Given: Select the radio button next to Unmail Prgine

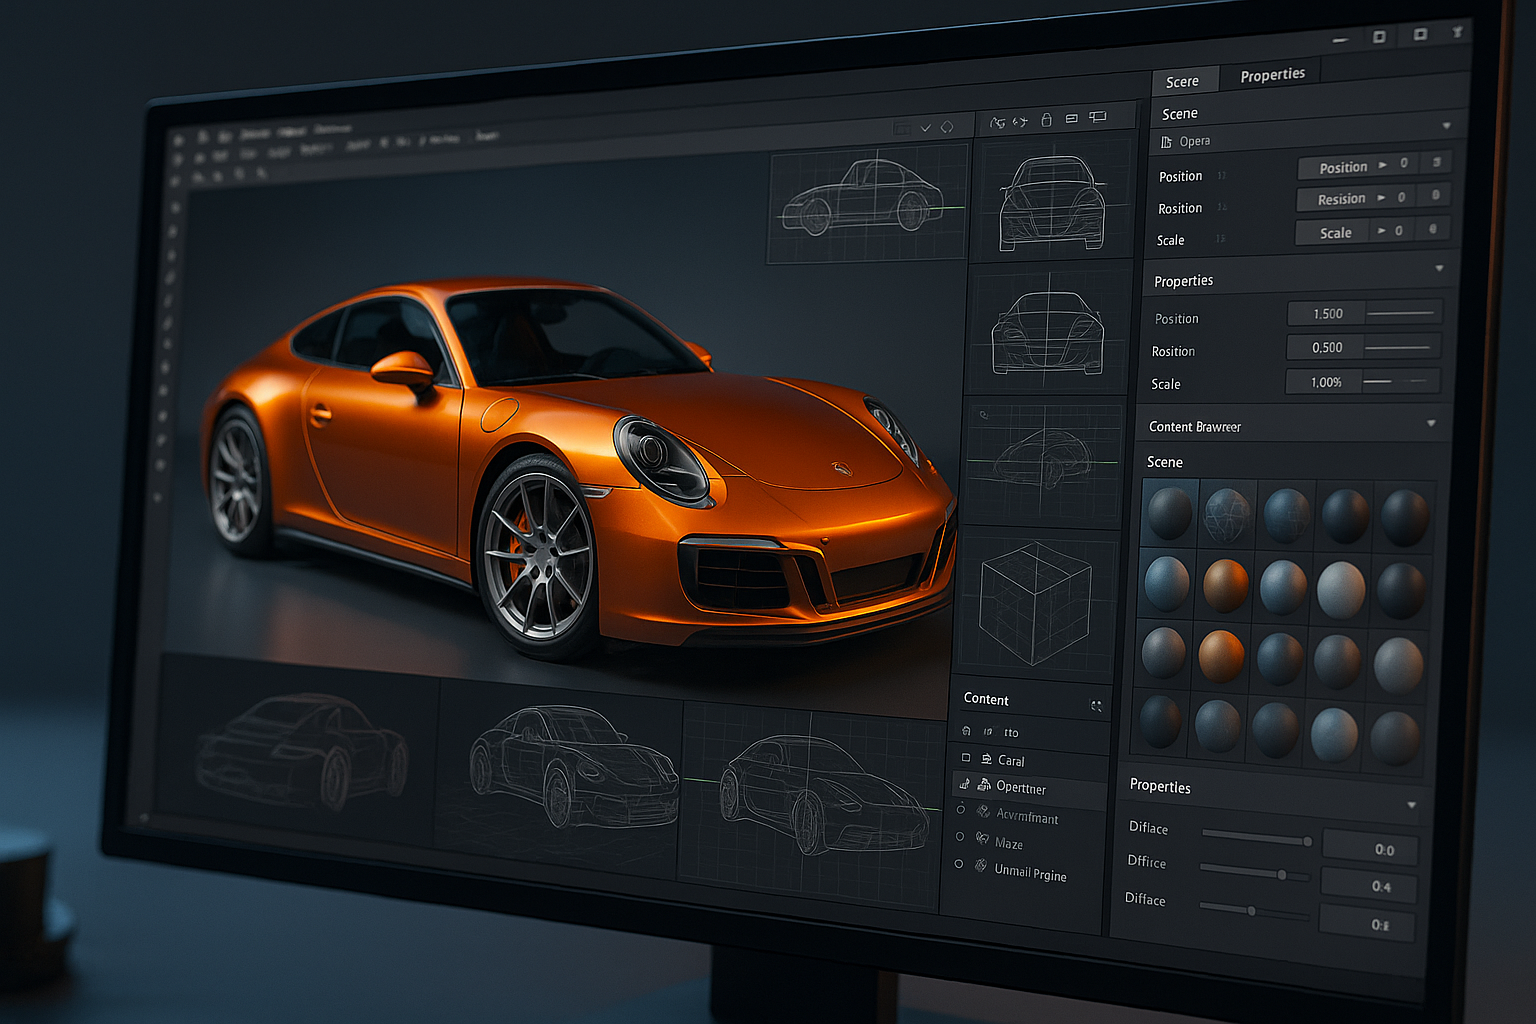Looking at the screenshot, I should point(959,864).
